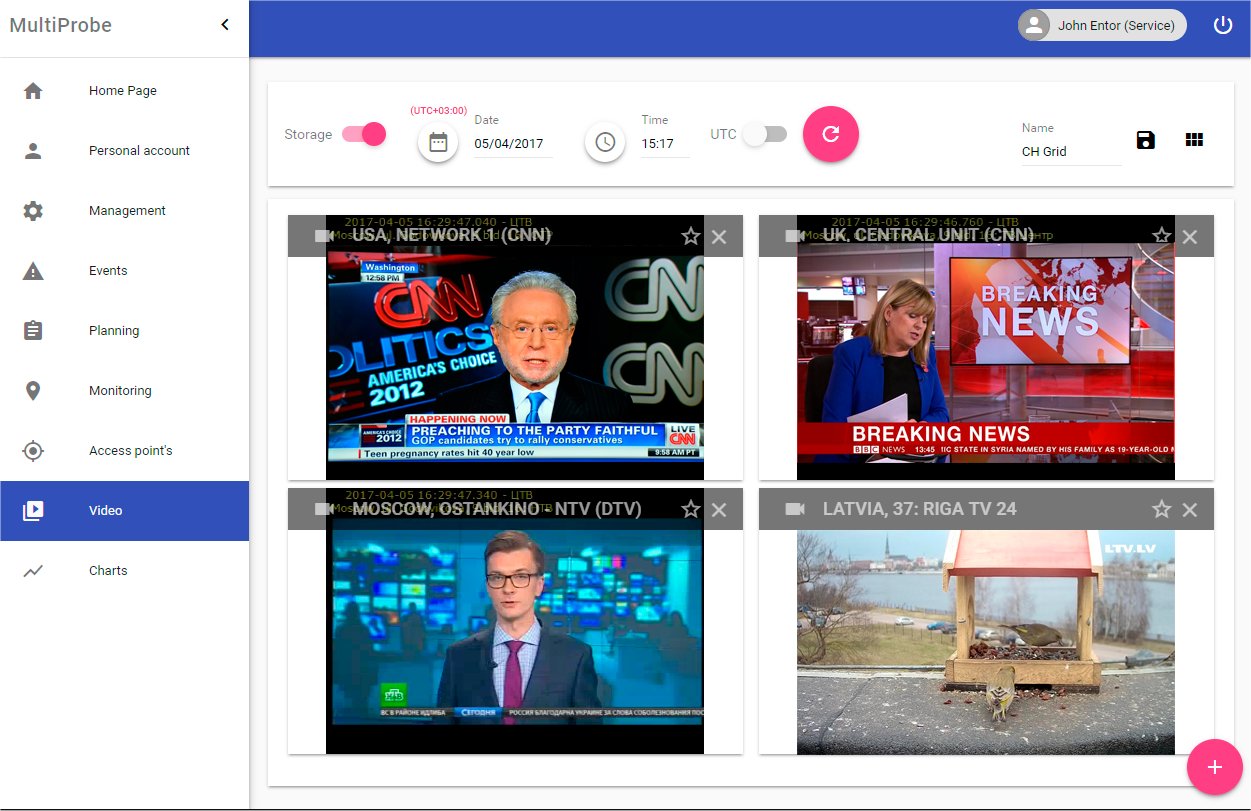Star the USA Network 1 CNN channel

click(690, 236)
